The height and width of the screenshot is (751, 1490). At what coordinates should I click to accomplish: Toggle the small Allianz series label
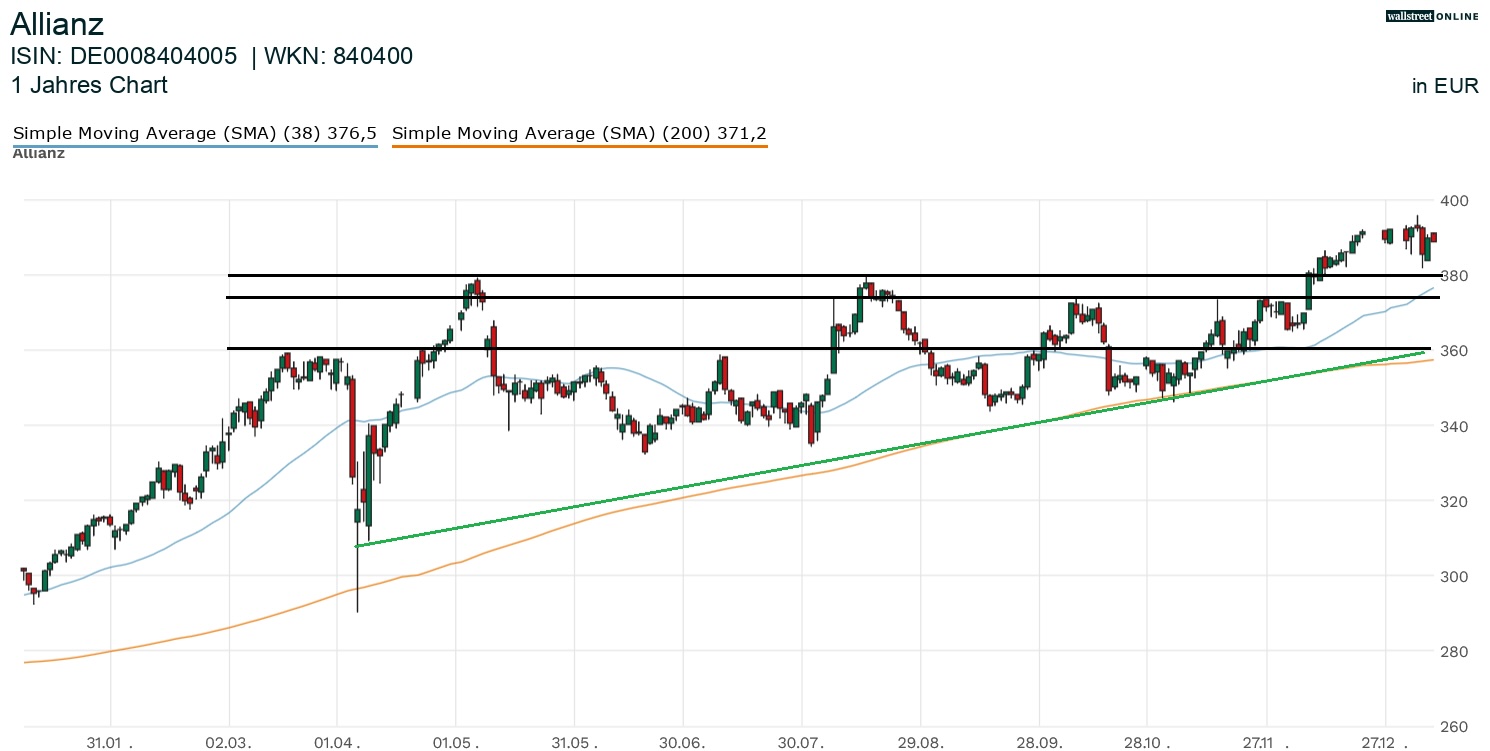click(x=38, y=154)
